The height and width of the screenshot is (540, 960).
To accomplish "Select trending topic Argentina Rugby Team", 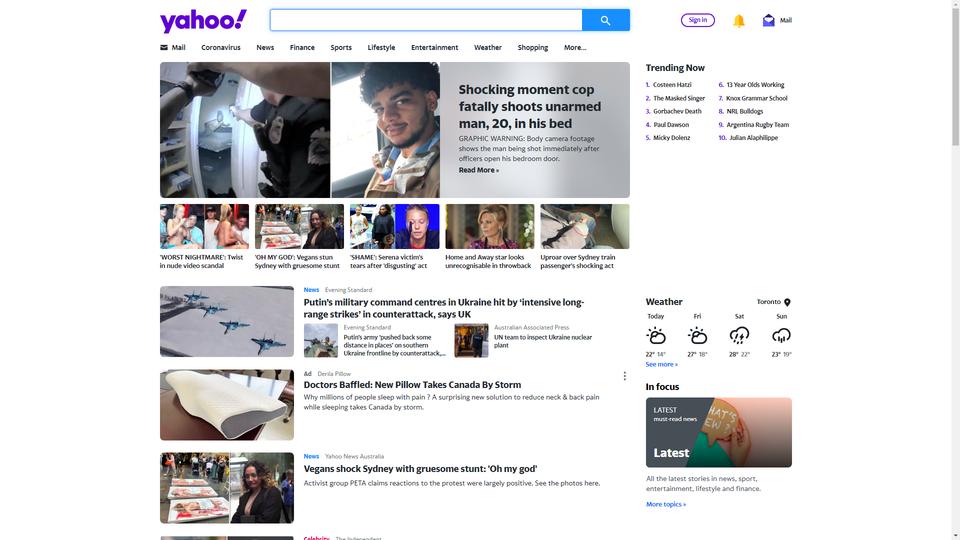I will tap(757, 125).
